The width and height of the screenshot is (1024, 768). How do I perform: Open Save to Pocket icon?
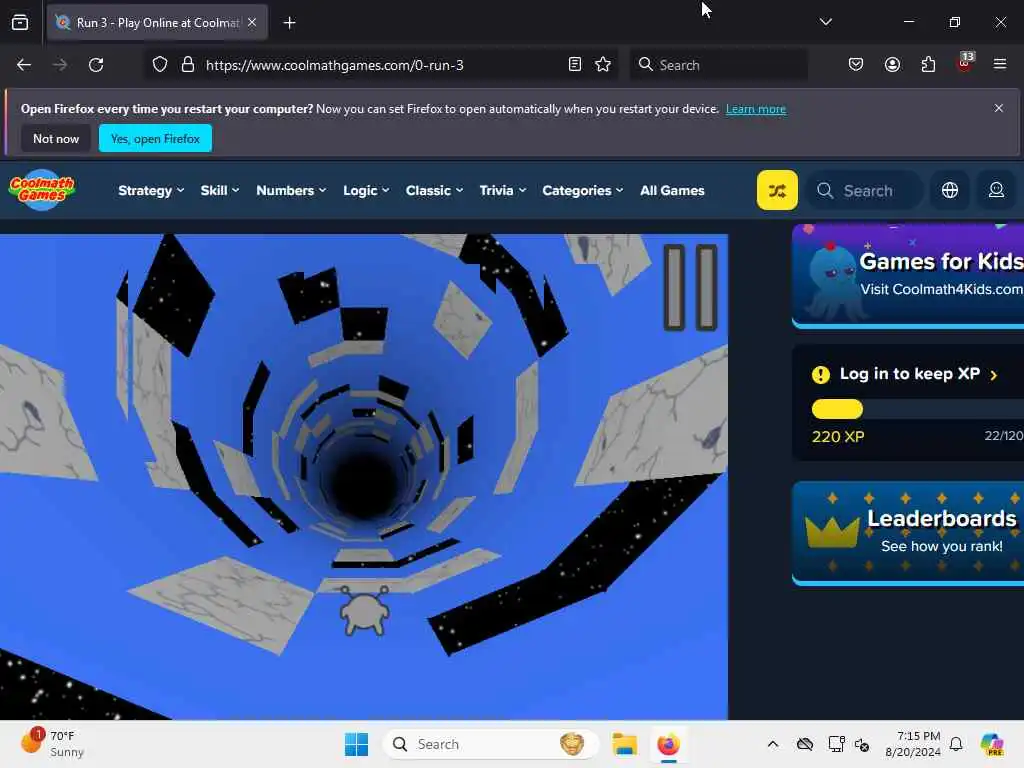point(856,65)
